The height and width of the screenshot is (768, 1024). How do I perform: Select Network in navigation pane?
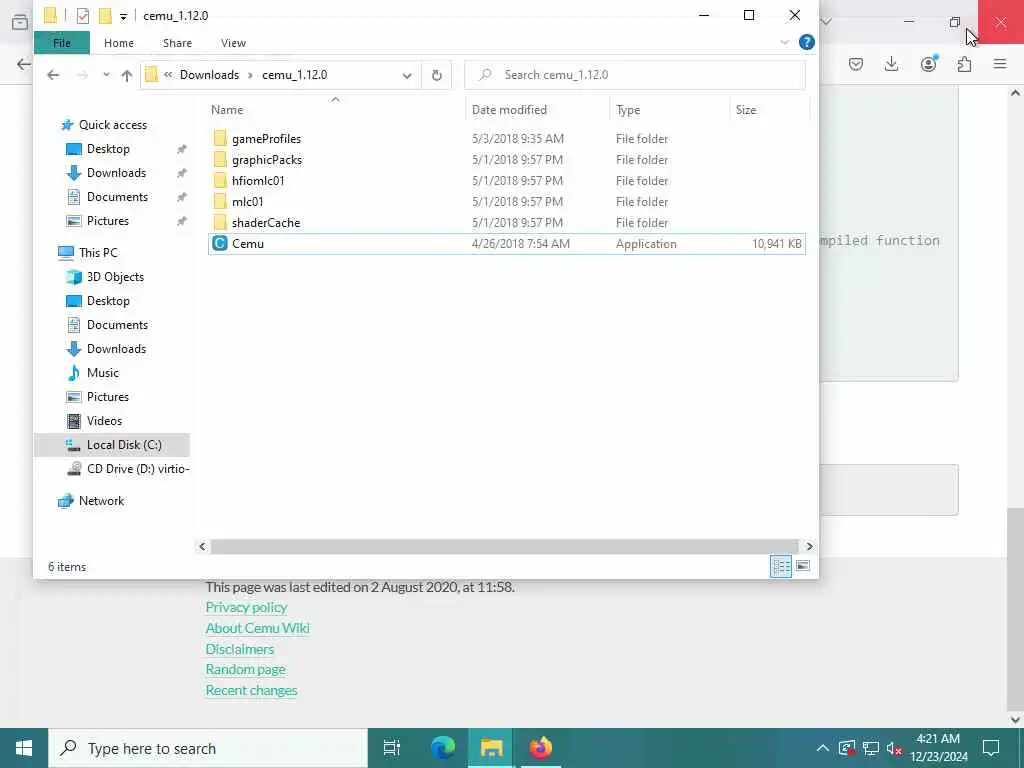pyautogui.click(x=101, y=501)
